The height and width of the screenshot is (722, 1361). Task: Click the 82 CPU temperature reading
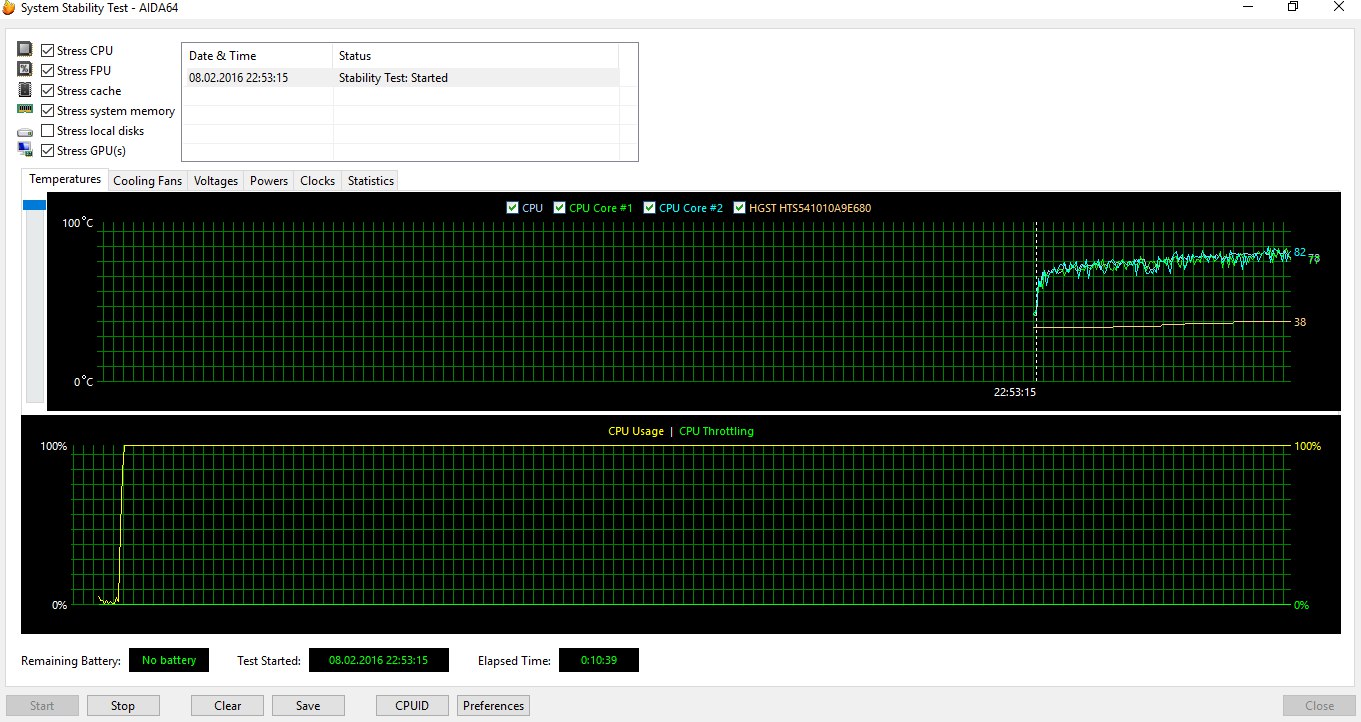[1300, 252]
